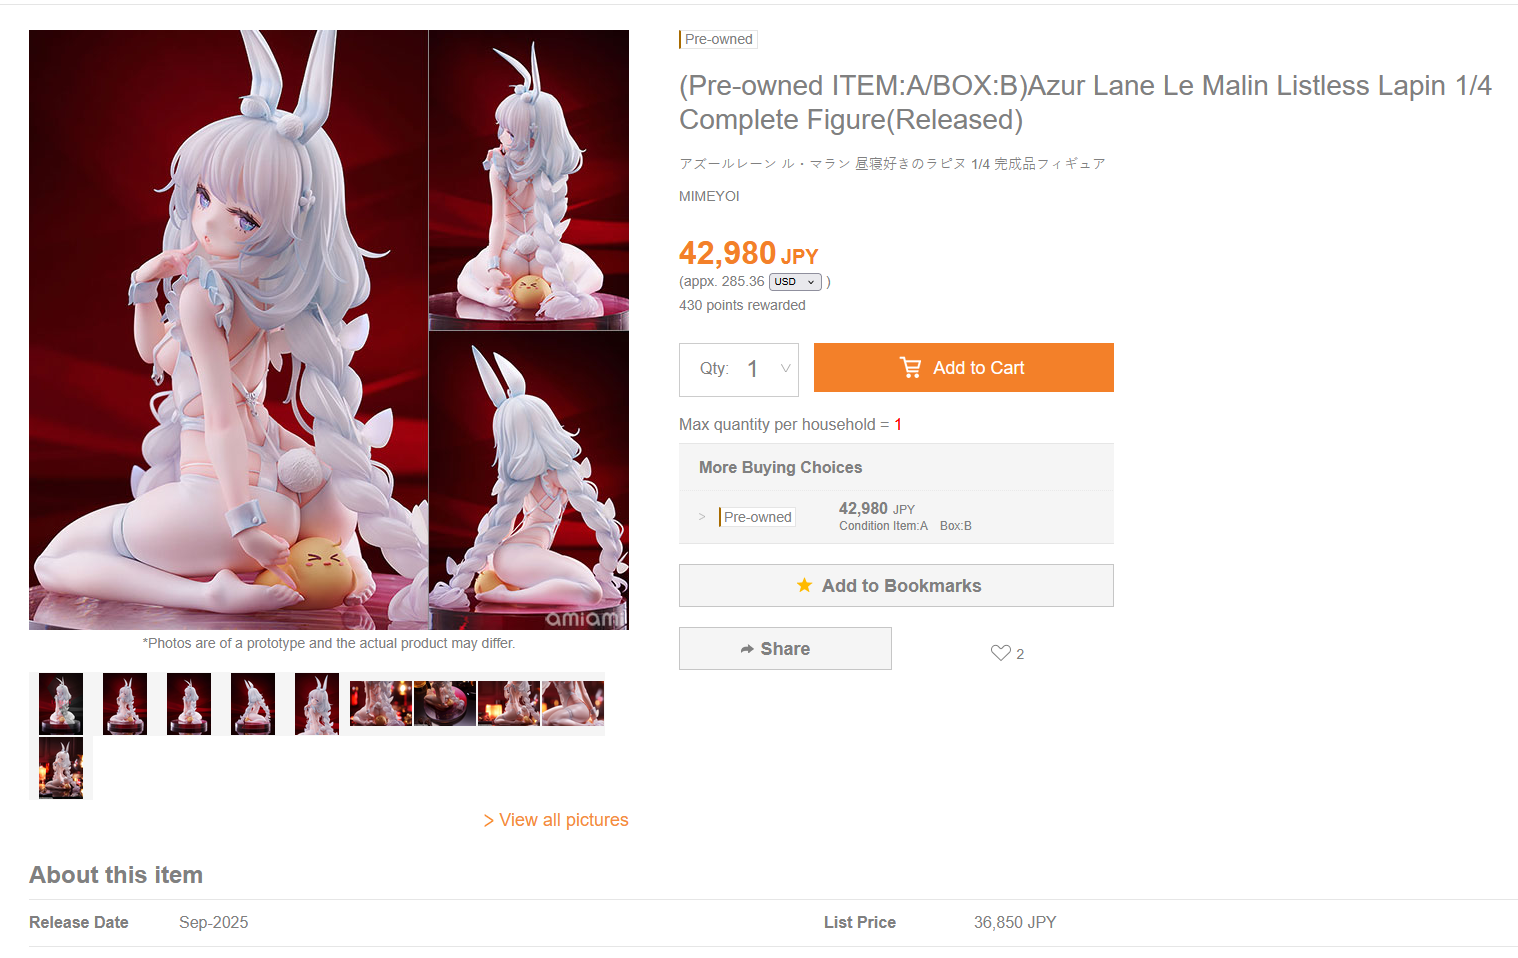Click the Share button
Viewport: 1518px width, 958px height.
pyautogui.click(x=785, y=648)
